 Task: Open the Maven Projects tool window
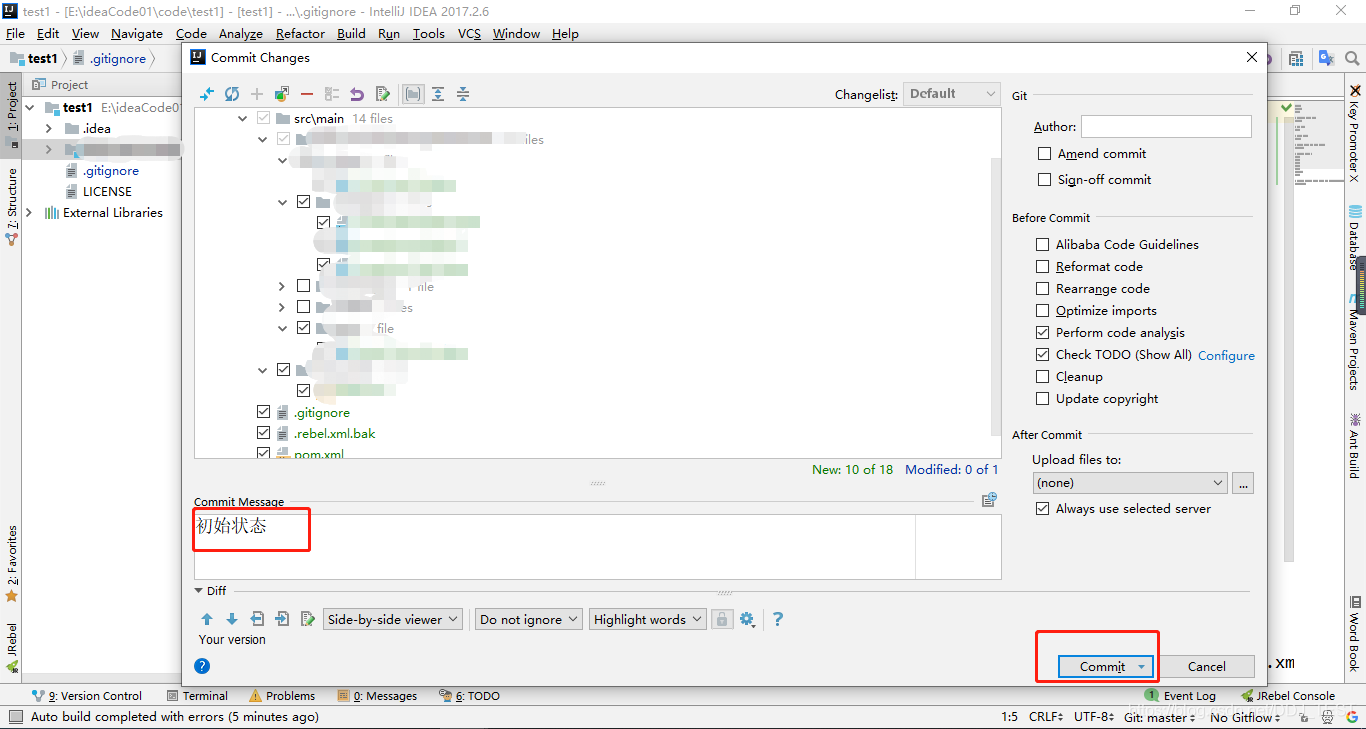[1355, 342]
